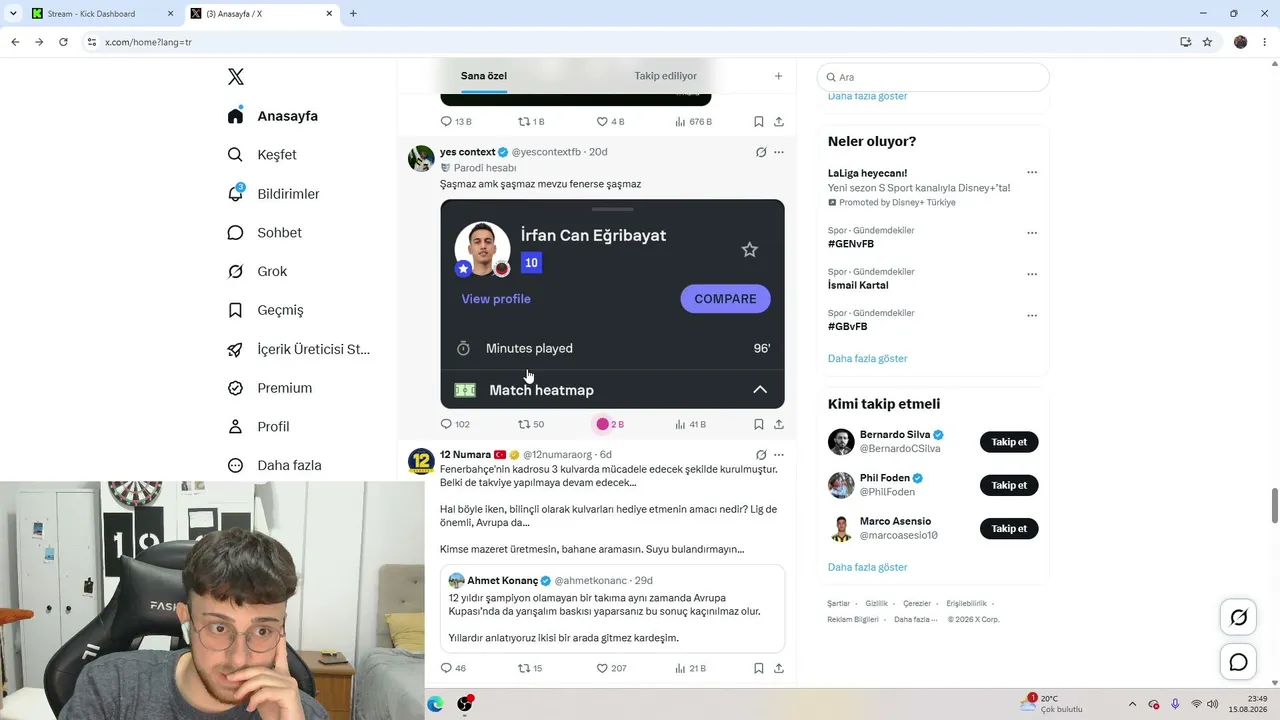The height and width of the screenshot is (720, 1280).
Task: Open Keşfet (Explore) in sidebar
Action: click(x=262, y=155)
